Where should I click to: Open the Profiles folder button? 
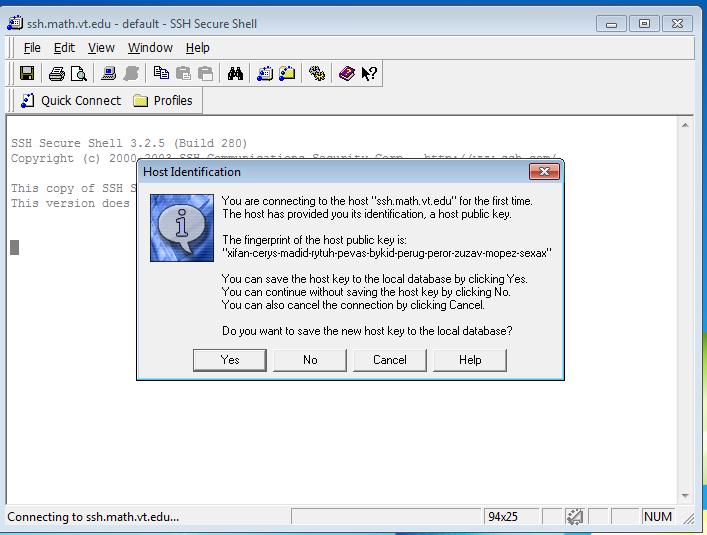(163, 101)
